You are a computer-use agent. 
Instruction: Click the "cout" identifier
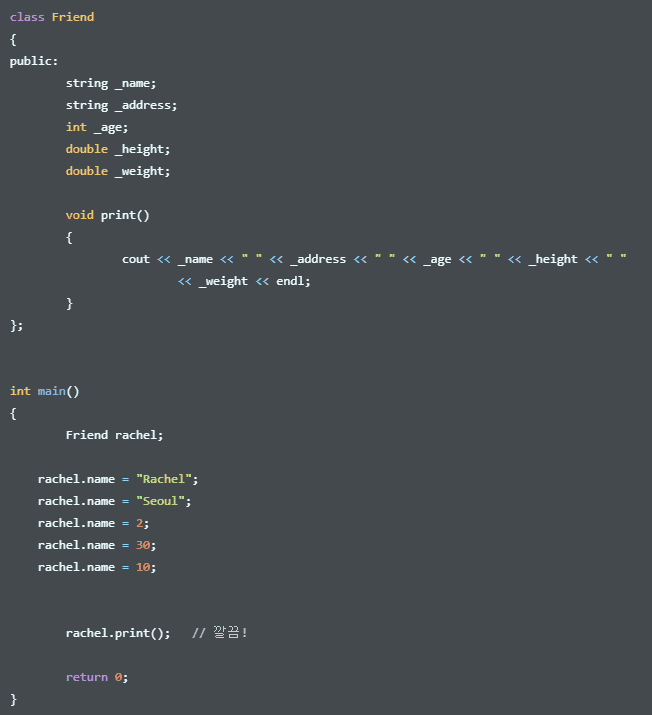click(136, 259)
